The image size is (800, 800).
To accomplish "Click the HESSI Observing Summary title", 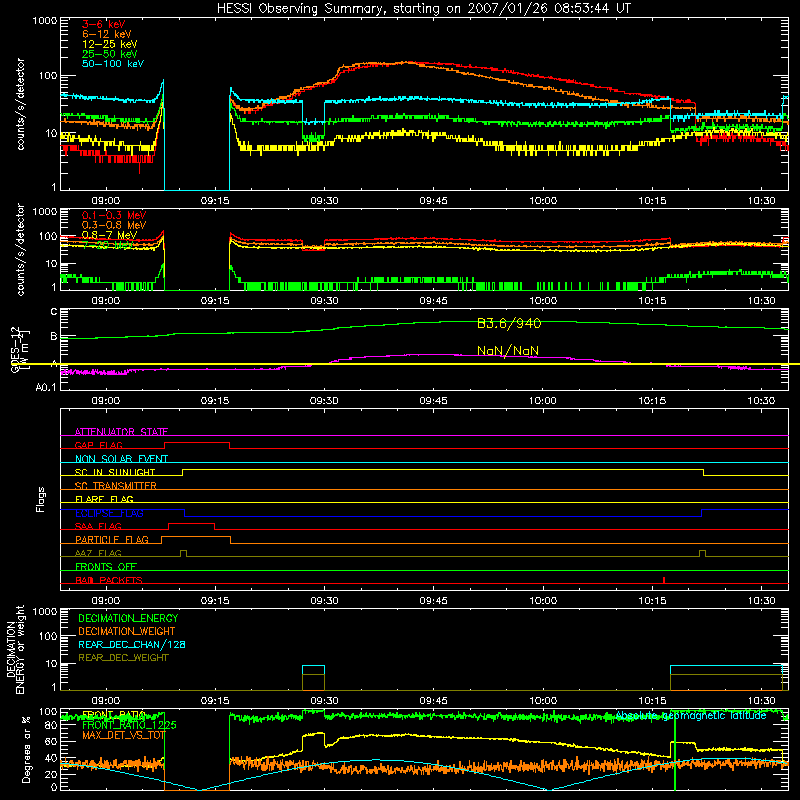I will (424, 9).
